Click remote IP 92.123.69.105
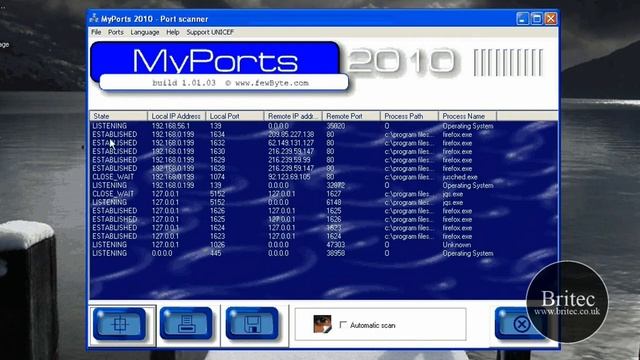 pyautogui.click(x=289, y=177)
